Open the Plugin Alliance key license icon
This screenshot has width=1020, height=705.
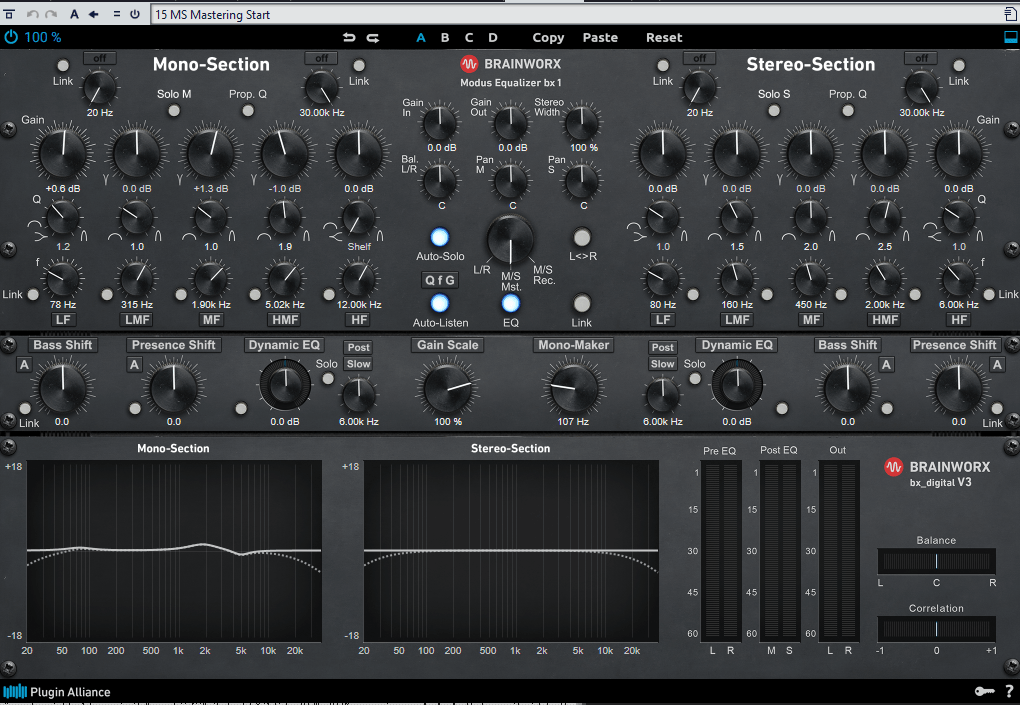983,691
